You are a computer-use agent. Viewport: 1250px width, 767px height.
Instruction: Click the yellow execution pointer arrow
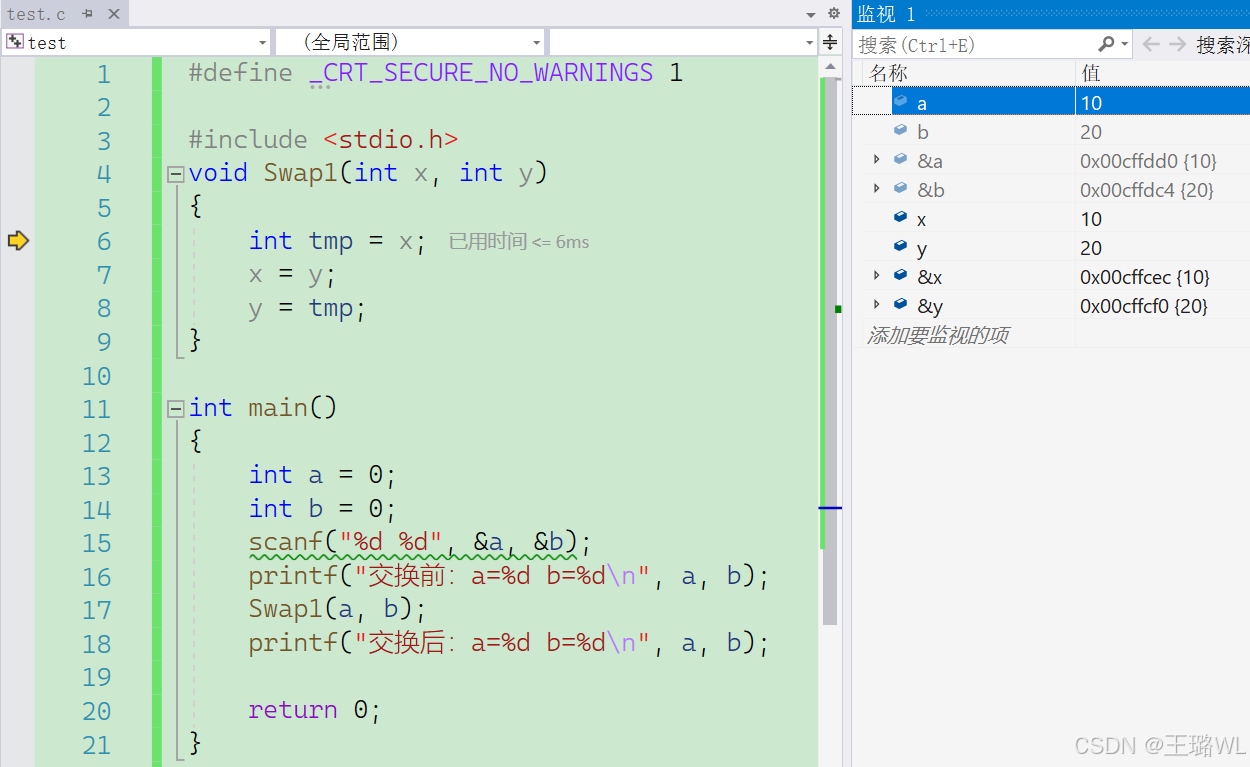click(18, 240)
